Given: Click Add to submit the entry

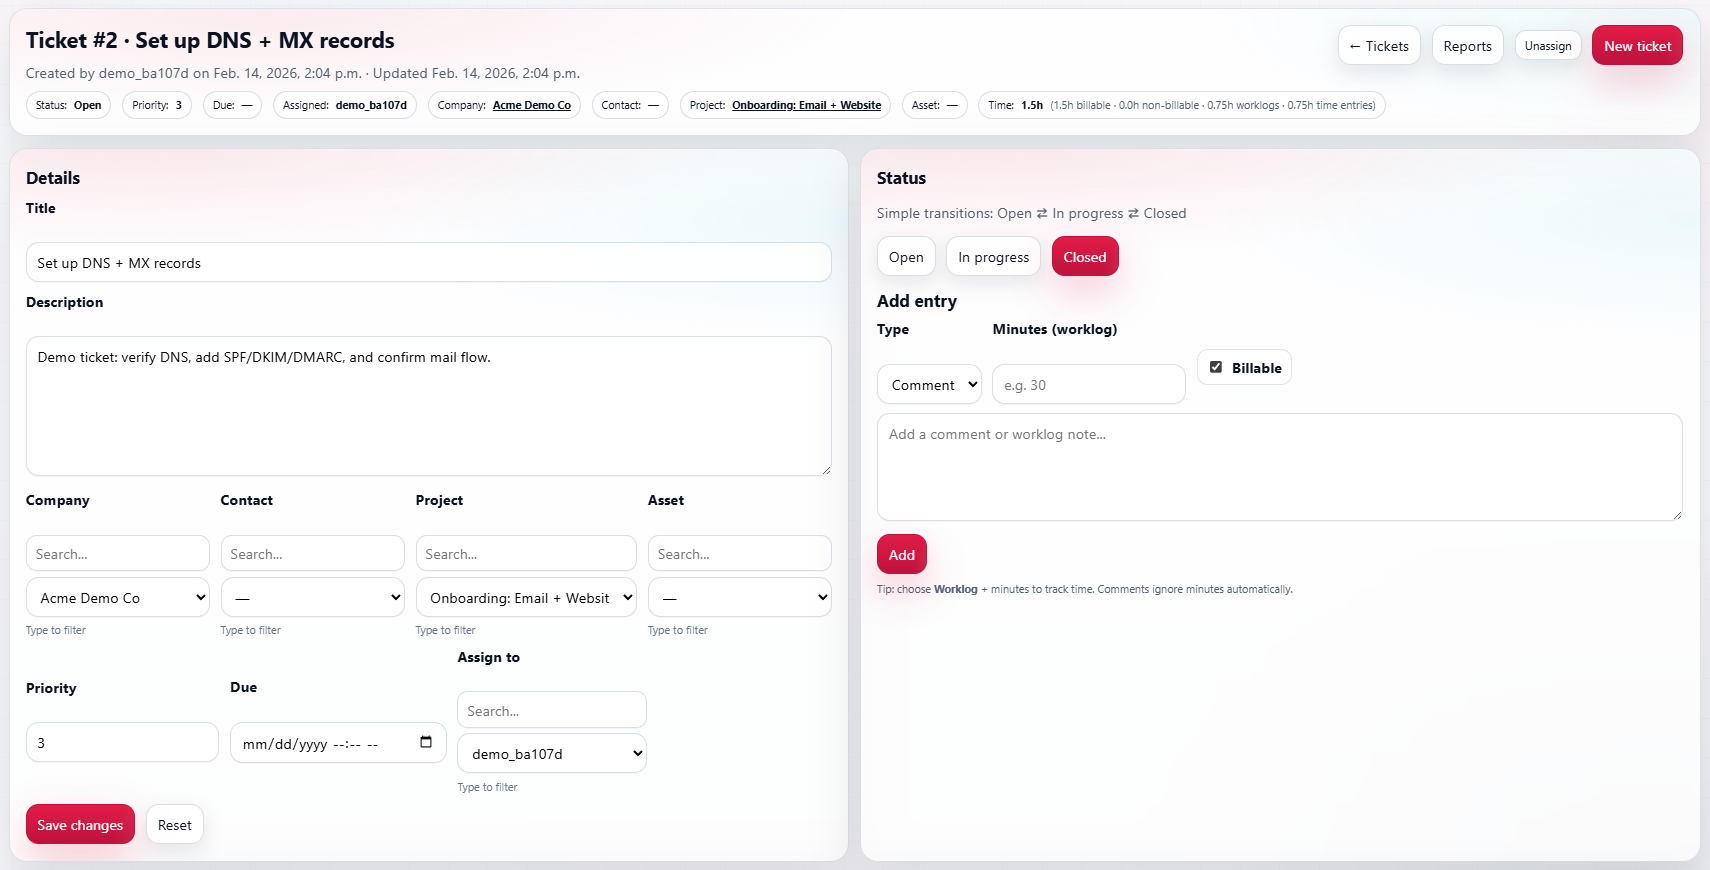Looking at the screenshot, I should pos(902,555).
